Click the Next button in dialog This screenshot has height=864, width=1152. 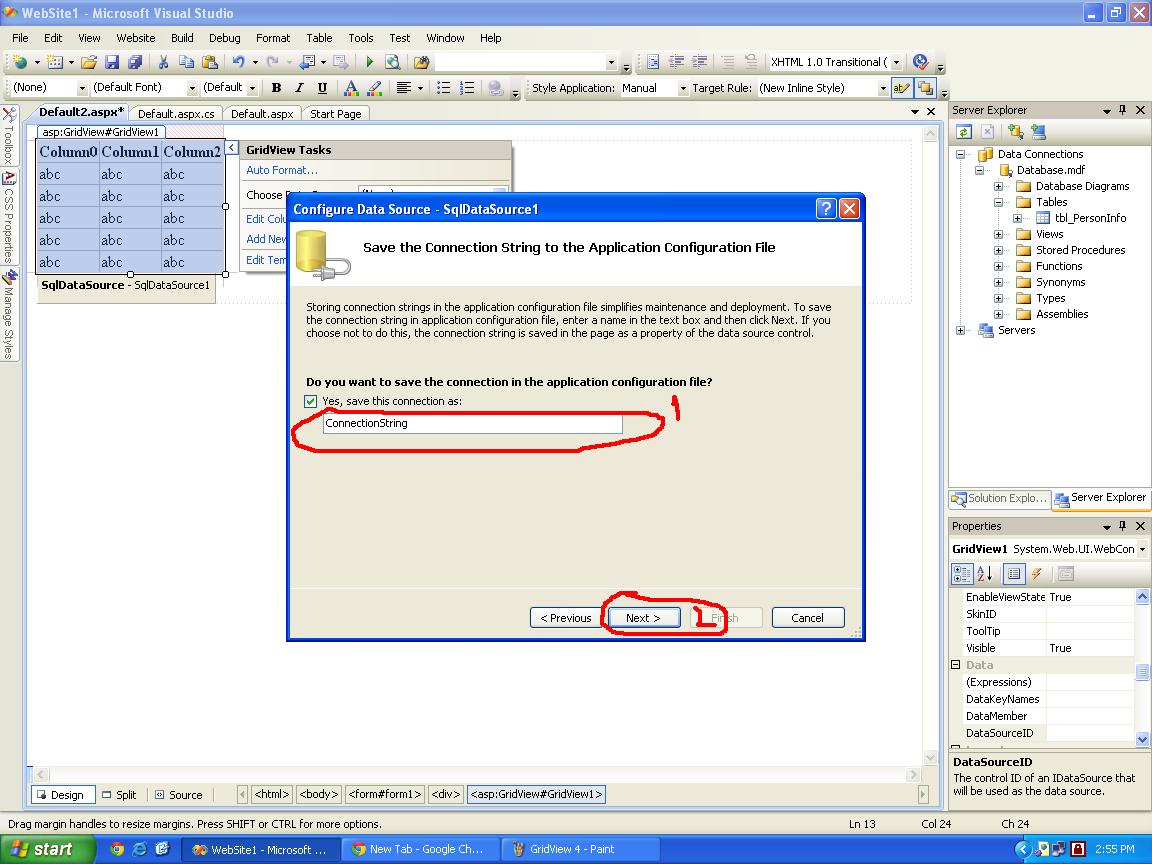643,618
